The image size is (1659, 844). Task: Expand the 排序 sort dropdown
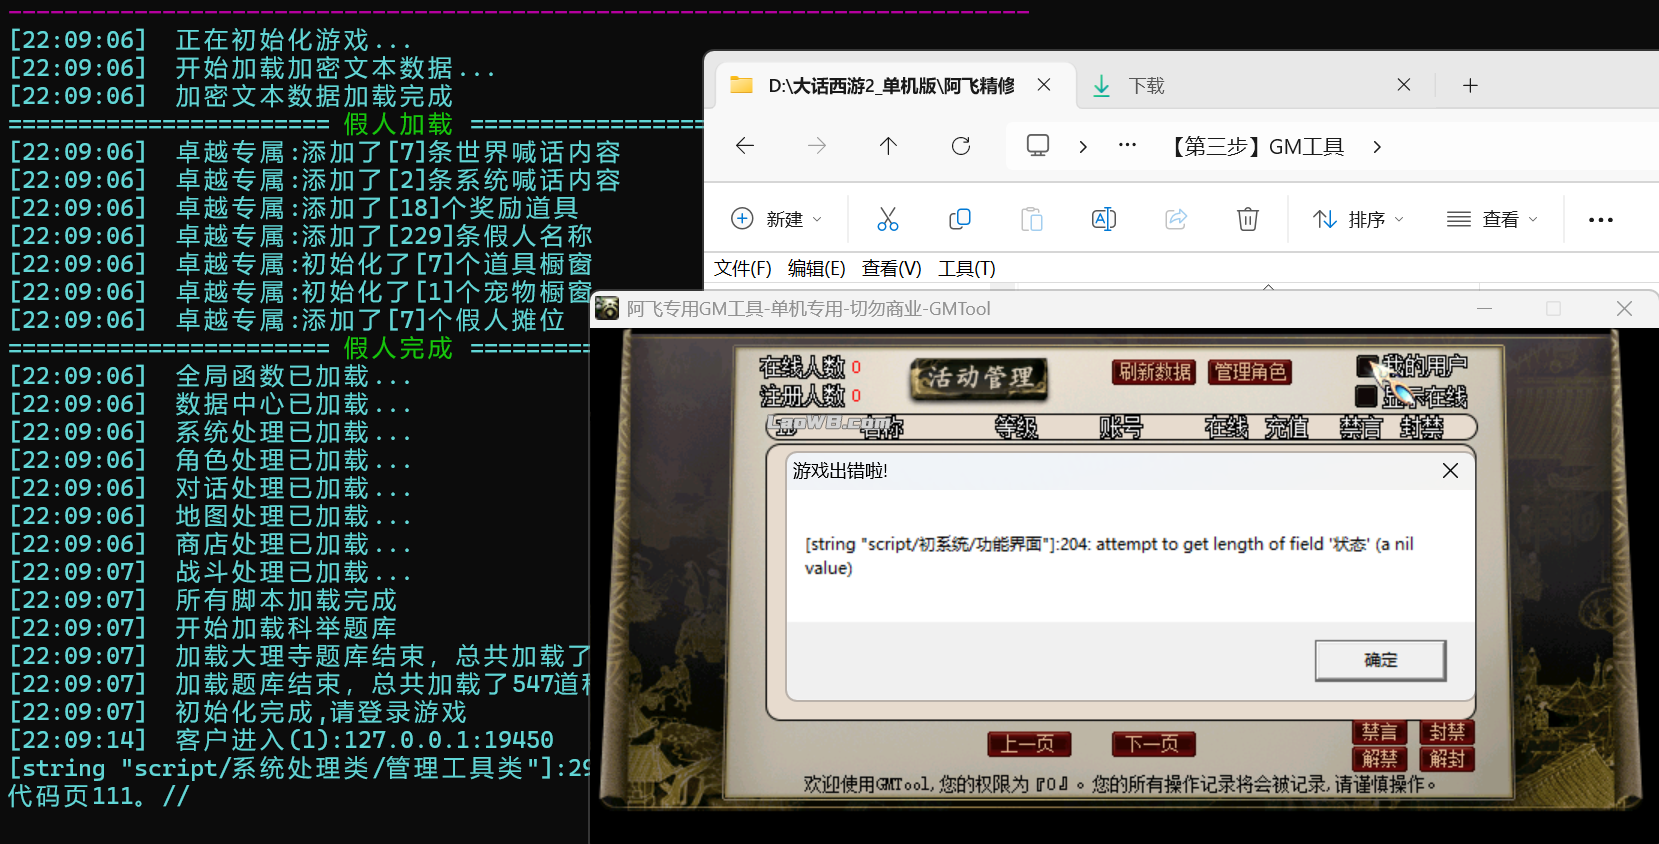1358,219
